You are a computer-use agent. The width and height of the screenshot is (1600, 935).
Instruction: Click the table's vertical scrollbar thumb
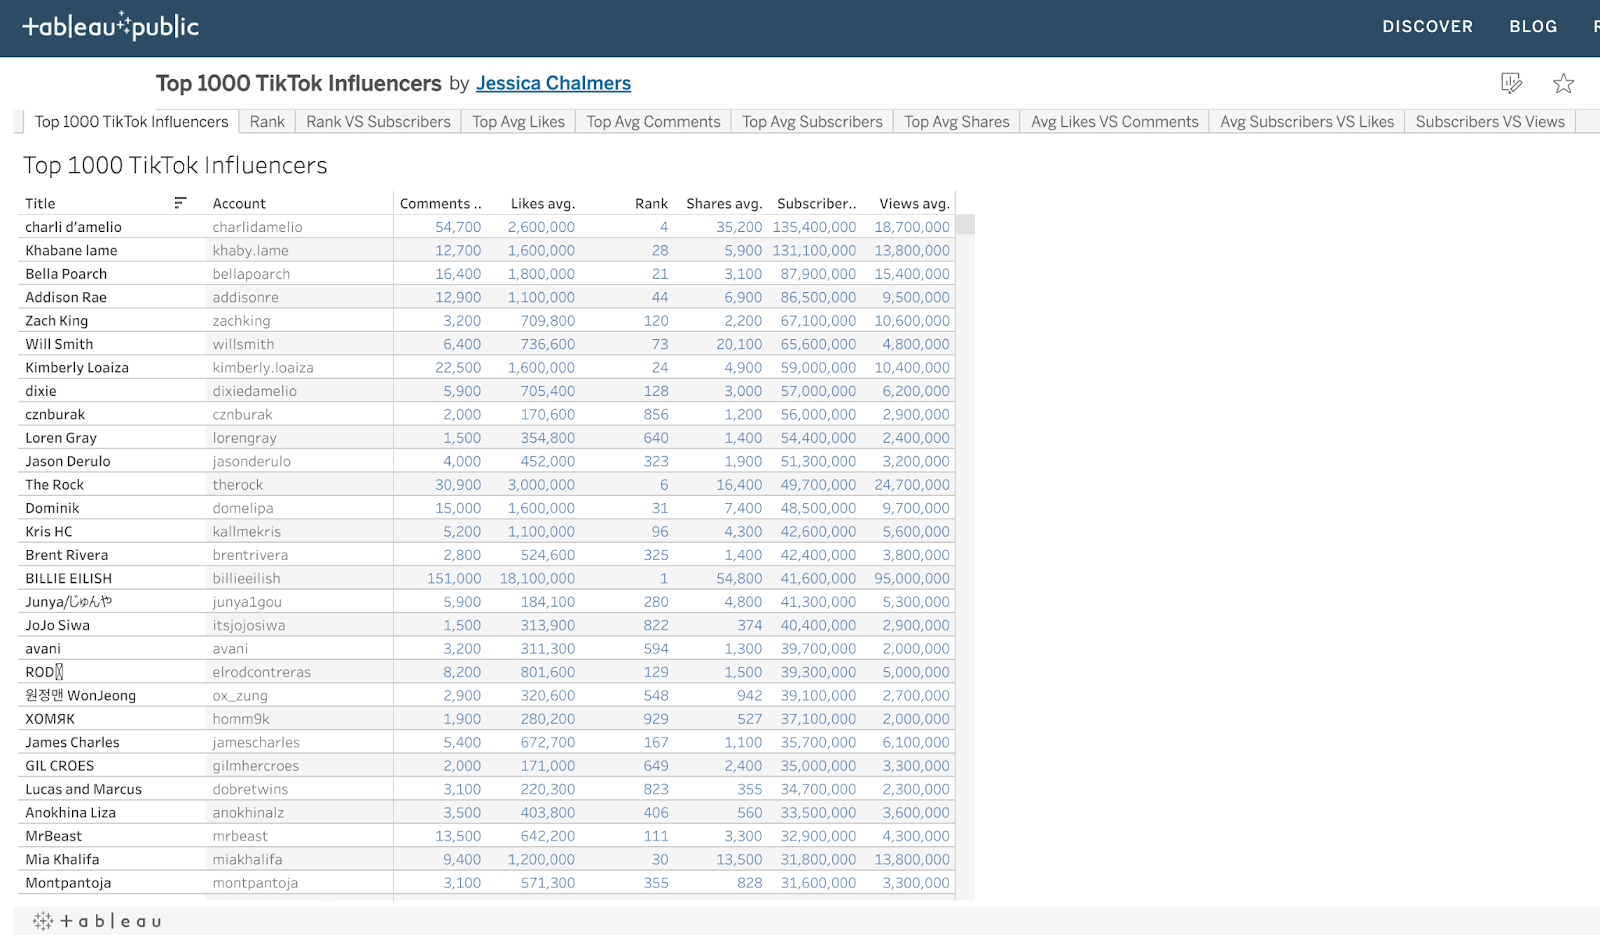click(965, 225)
